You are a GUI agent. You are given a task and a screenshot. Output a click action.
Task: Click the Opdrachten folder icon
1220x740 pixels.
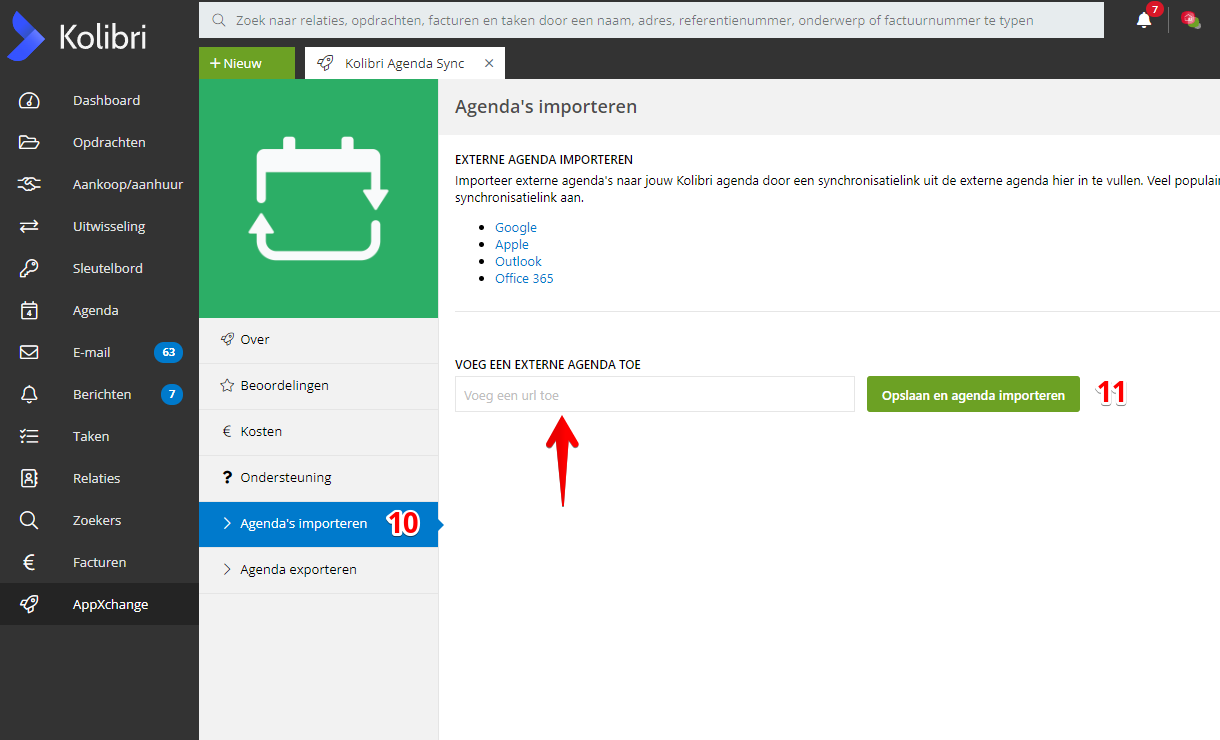tap(29, 142)
